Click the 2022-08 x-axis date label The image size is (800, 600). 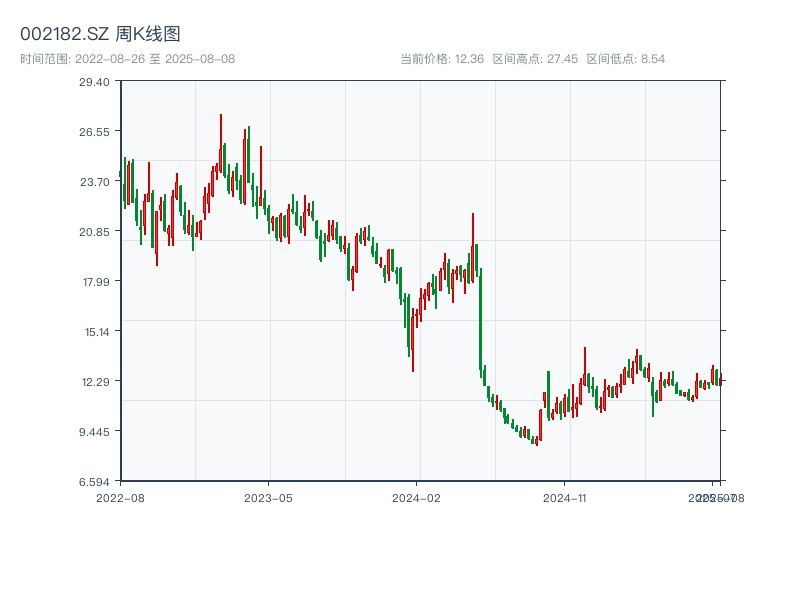[x=120, y=497]
